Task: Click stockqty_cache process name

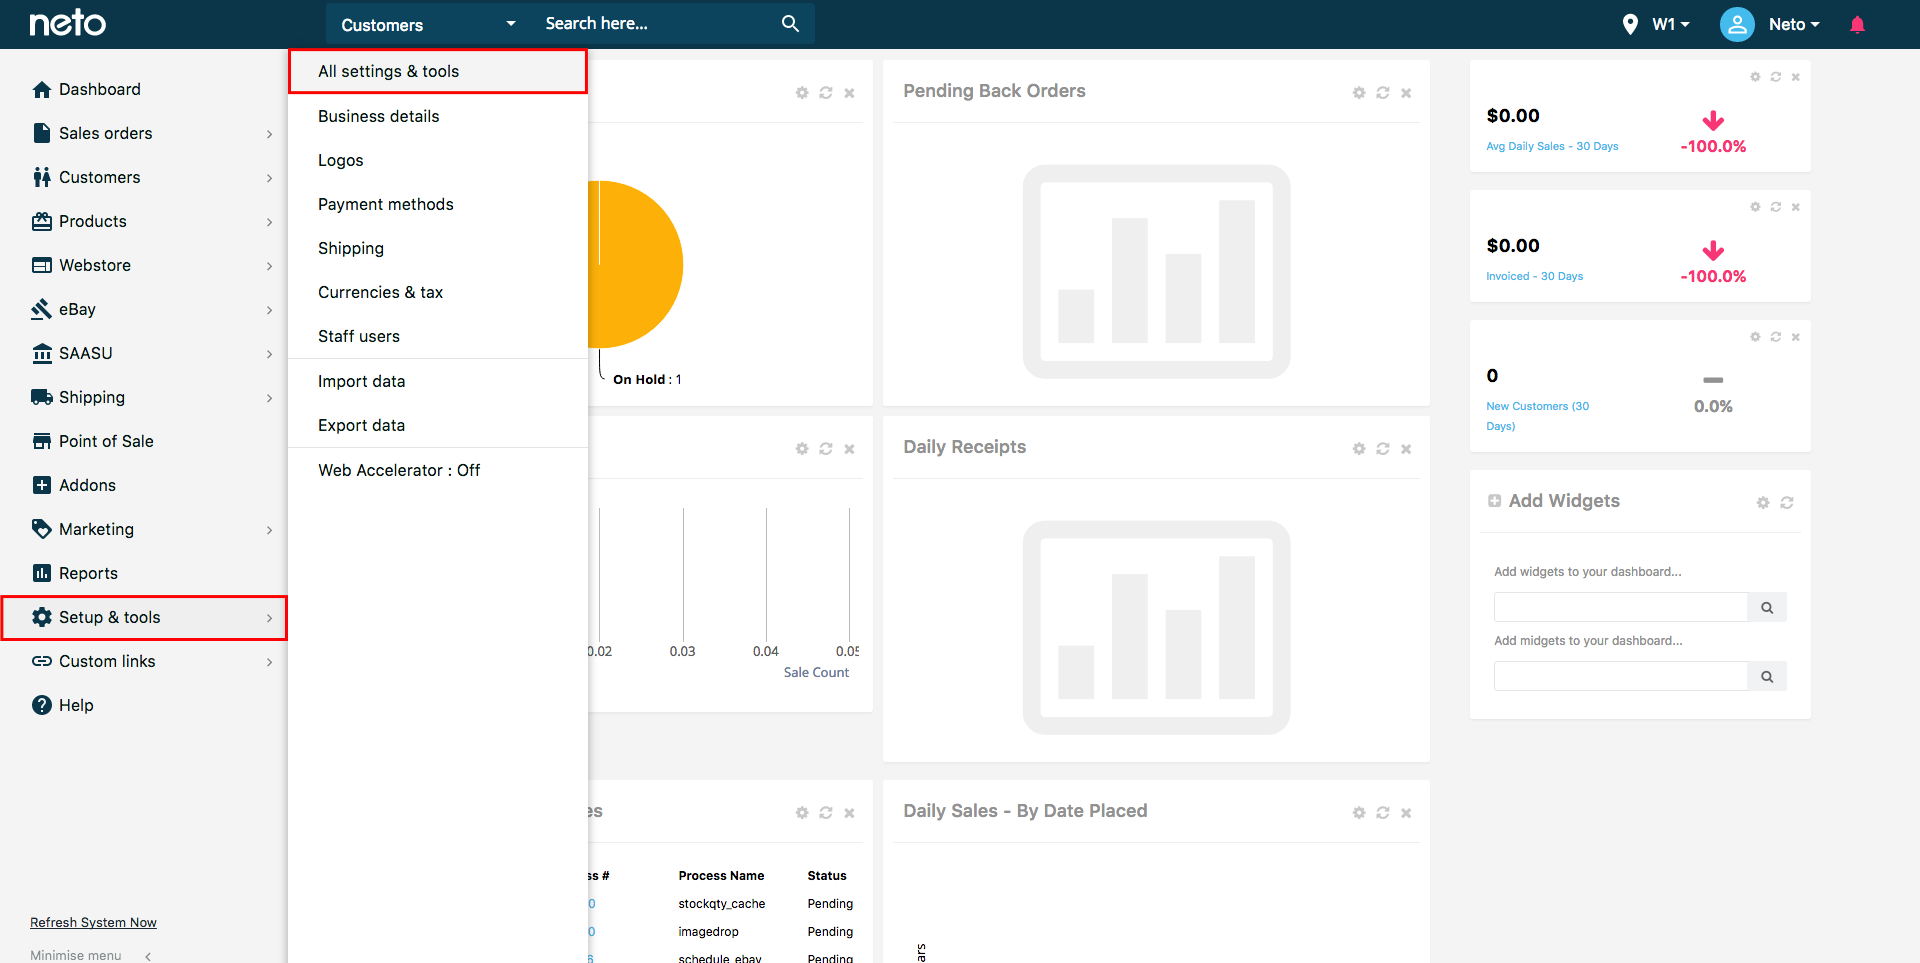Action: [x=721, y=903]
